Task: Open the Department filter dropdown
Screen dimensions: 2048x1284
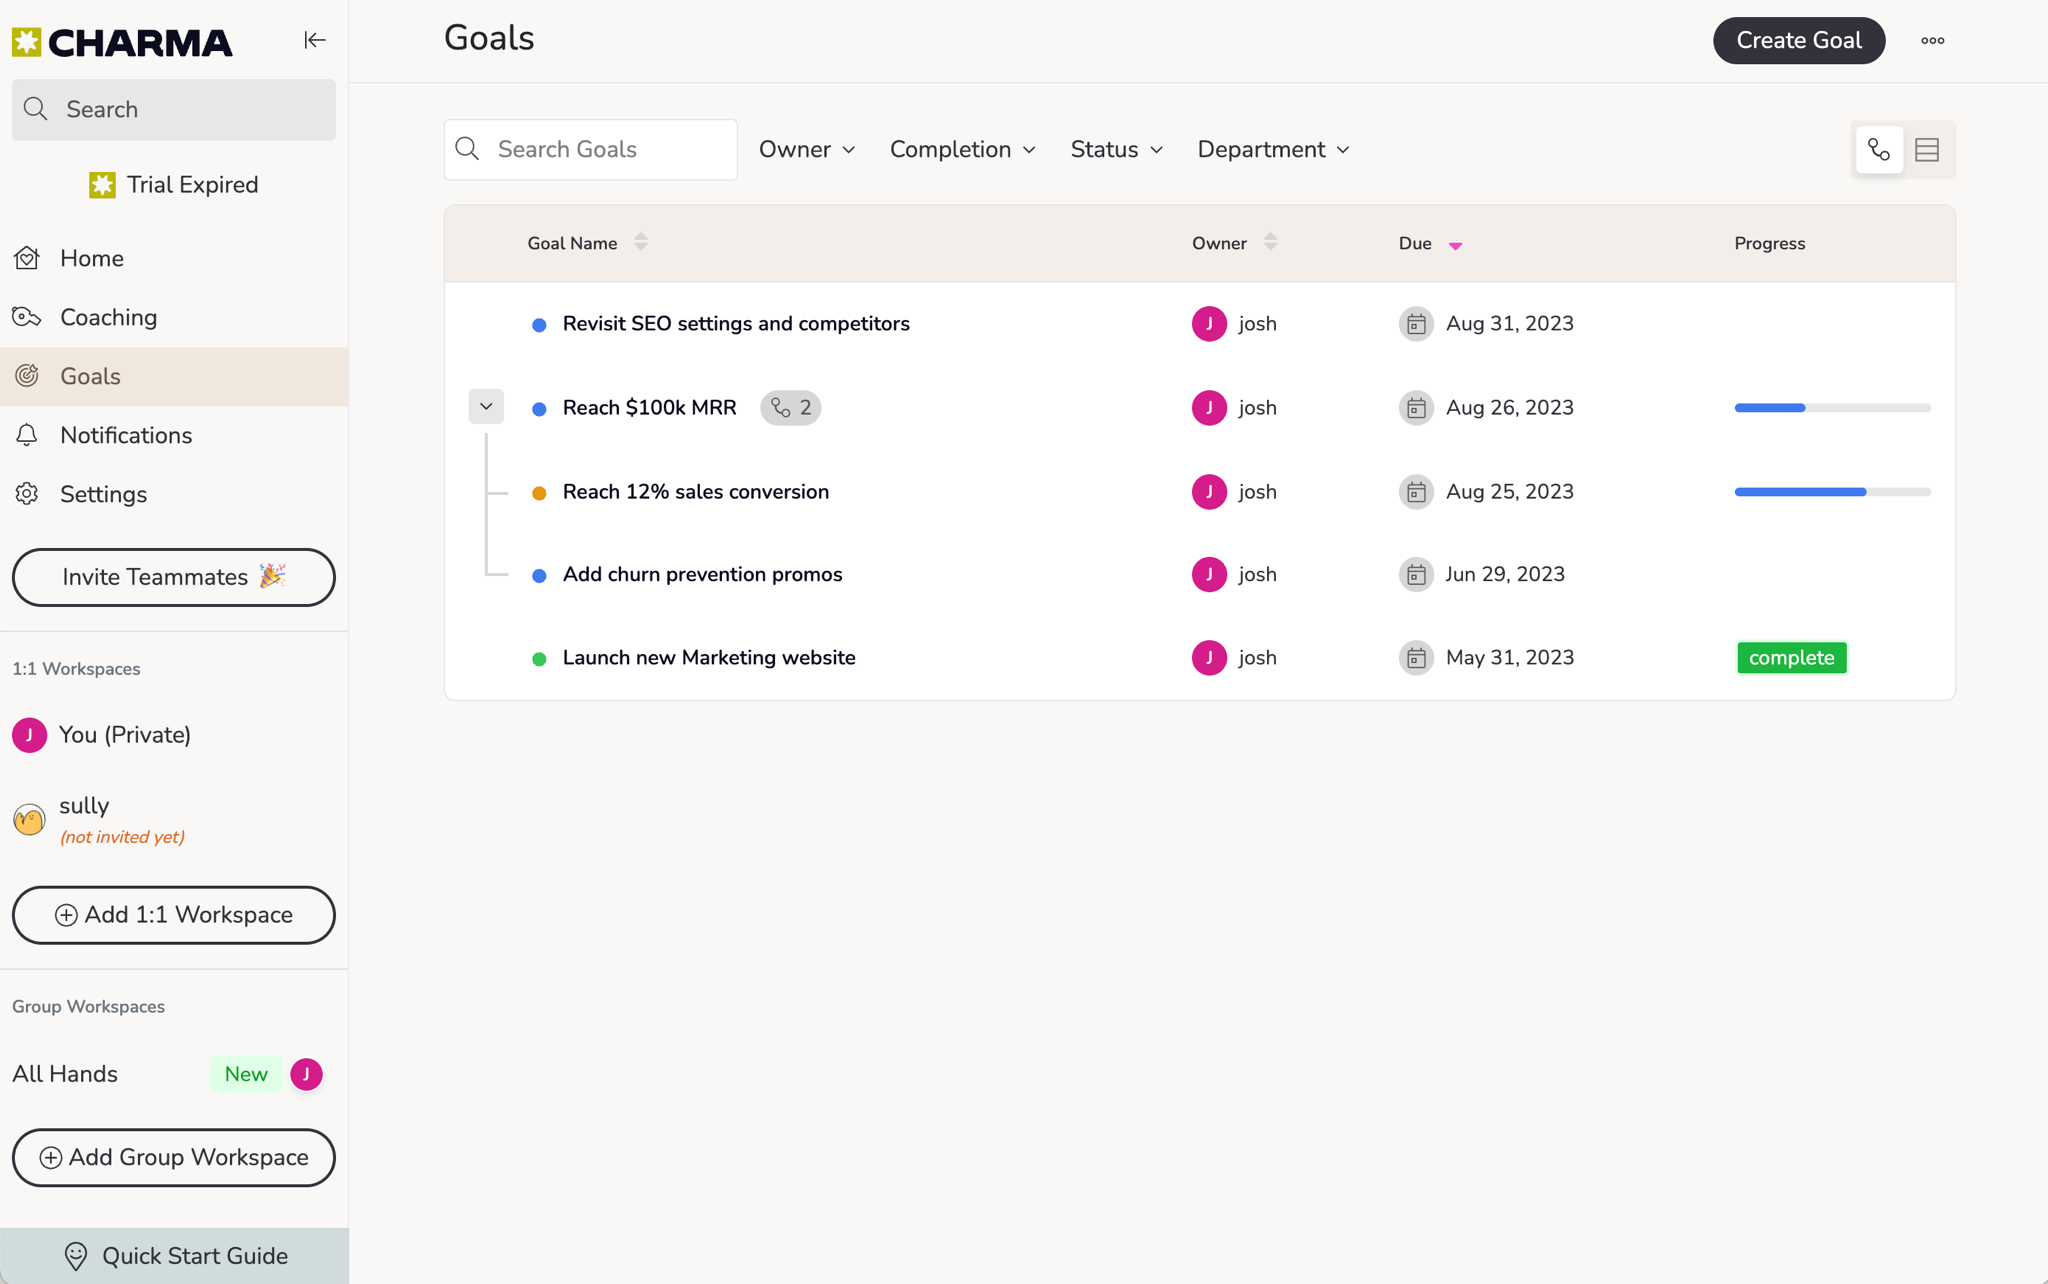Action: [x=1273, y=150]
